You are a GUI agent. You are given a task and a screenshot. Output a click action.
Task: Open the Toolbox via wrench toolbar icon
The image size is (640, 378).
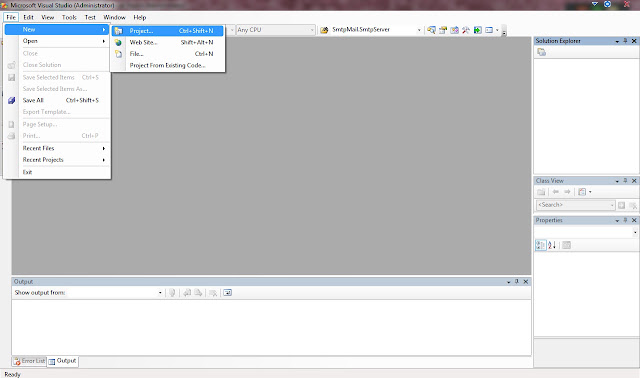coord(466,30)
